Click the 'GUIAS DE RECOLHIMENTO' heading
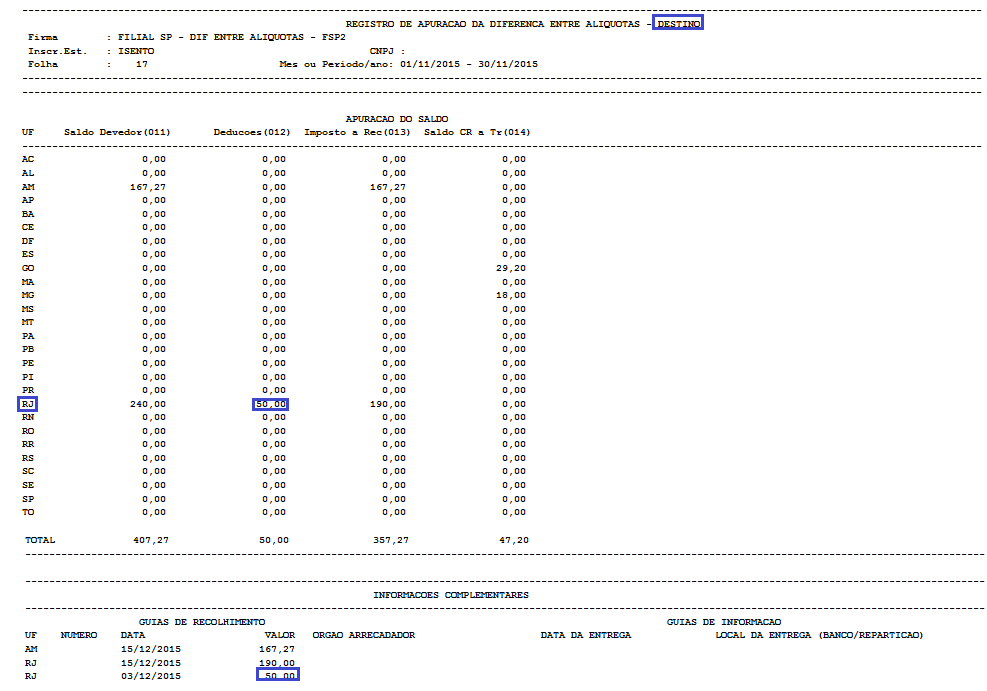Viewport: 987px width, 691px height. pos(202,622)
